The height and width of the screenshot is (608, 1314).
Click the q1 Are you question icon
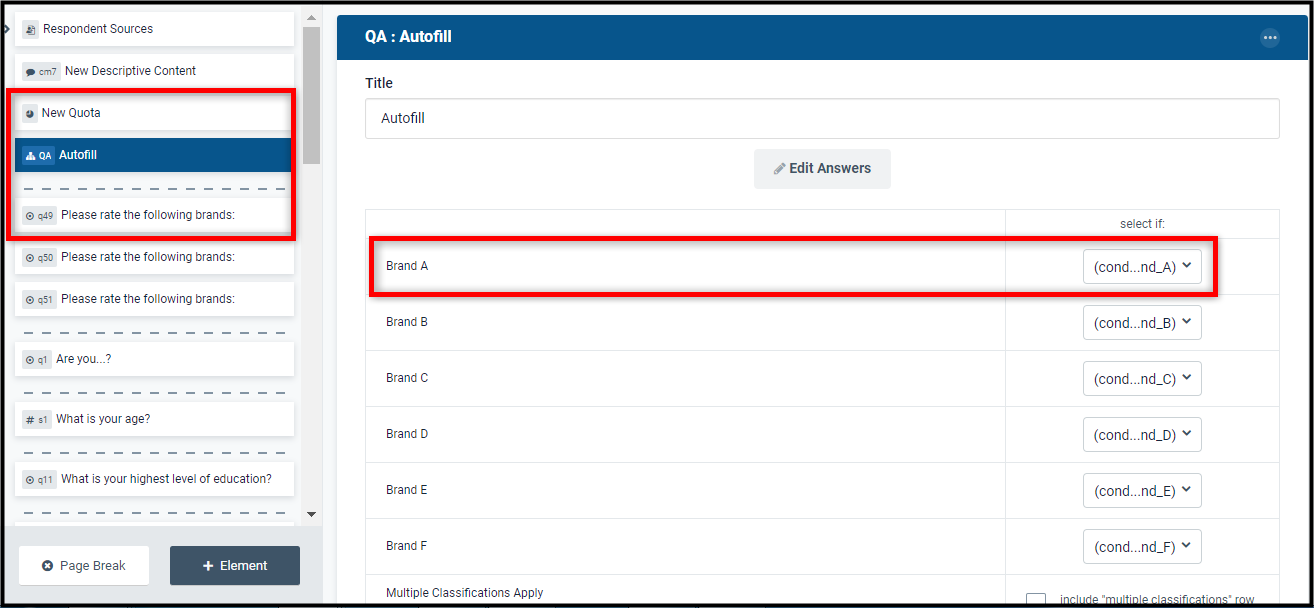[30, 360]
